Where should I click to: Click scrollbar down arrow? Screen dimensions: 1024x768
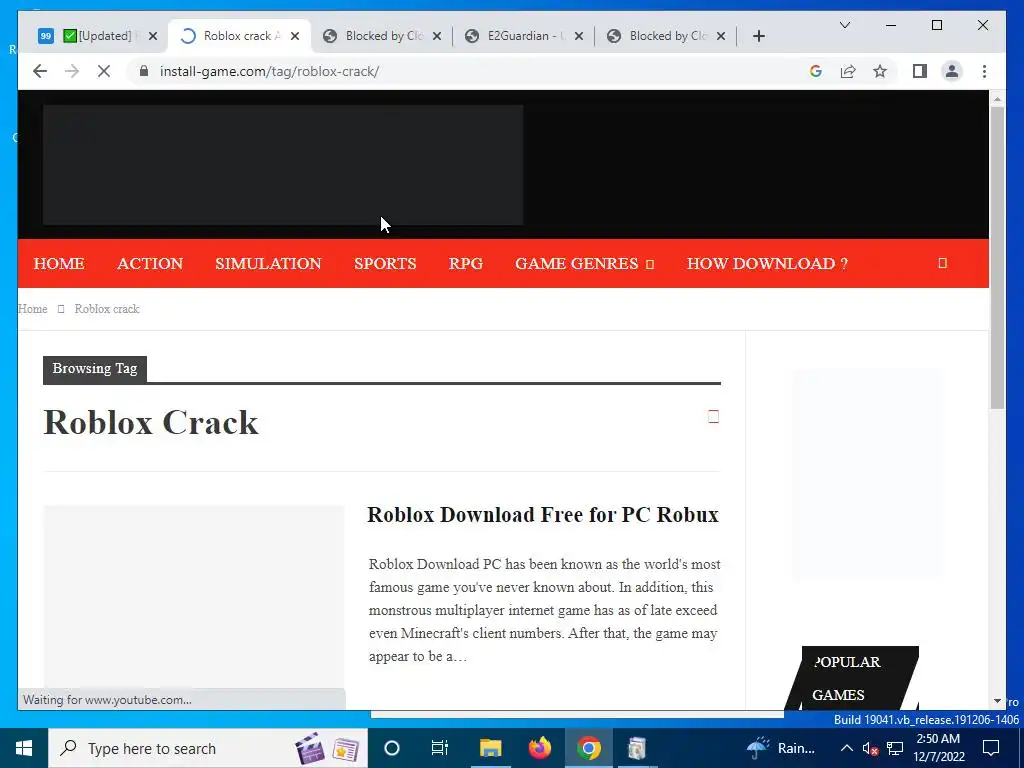[997, 701]
